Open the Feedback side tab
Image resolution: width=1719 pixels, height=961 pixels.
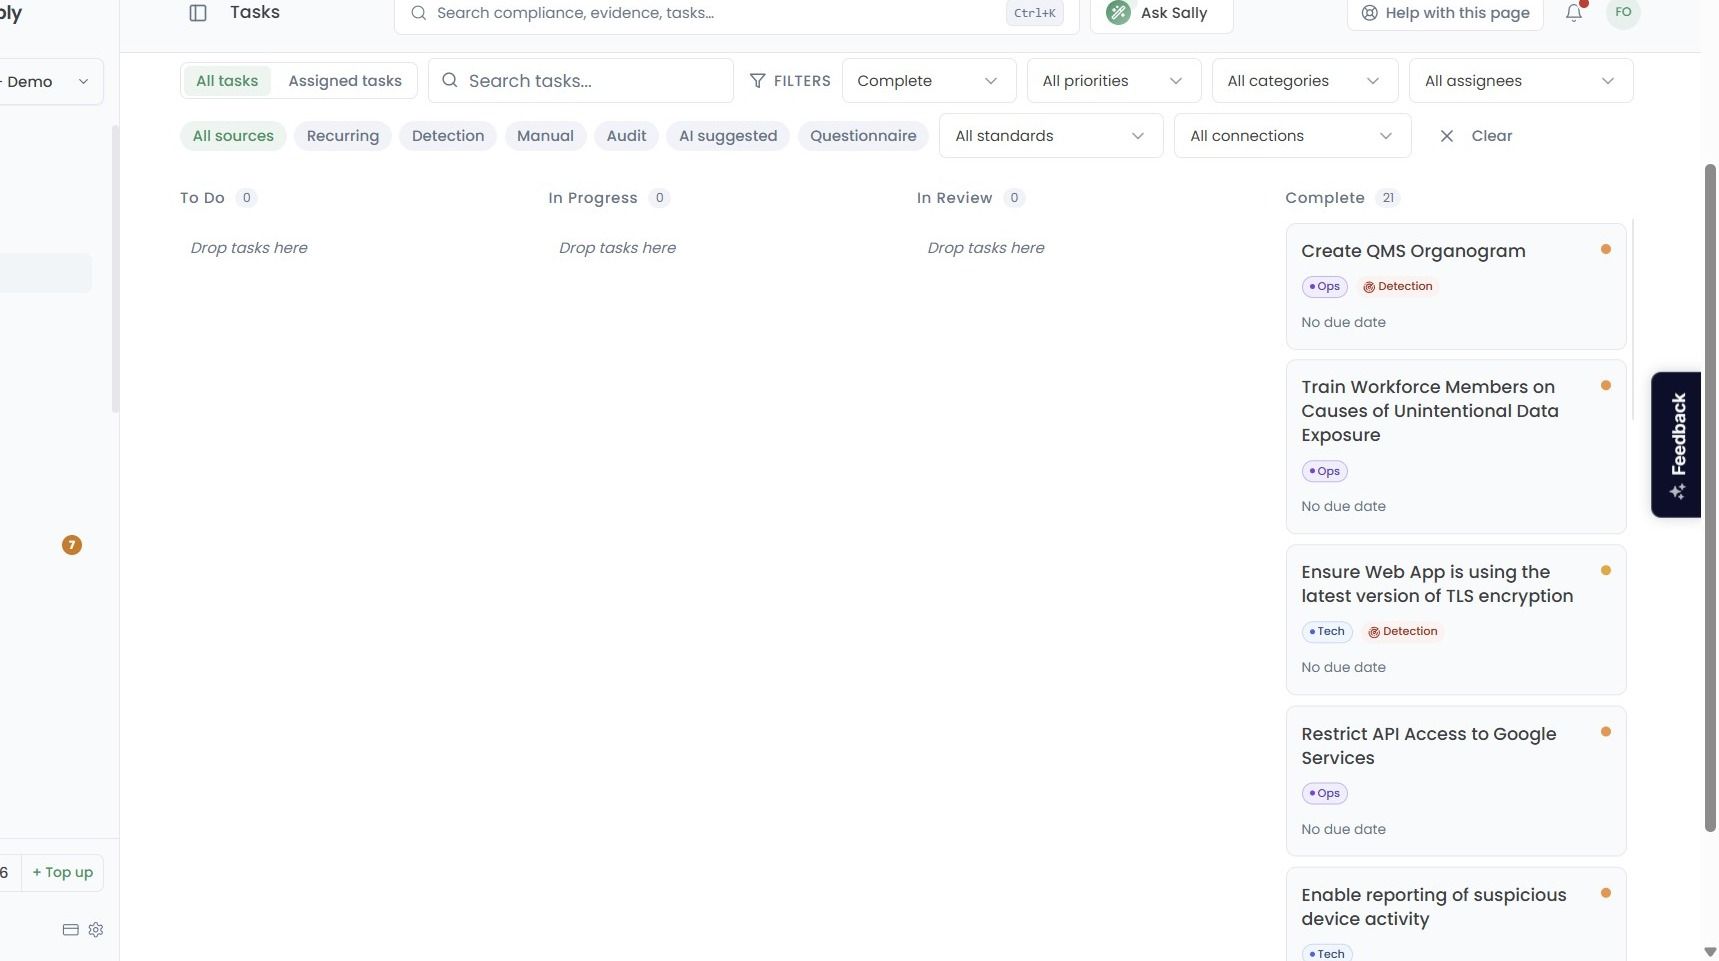(x=1676, y=445)
